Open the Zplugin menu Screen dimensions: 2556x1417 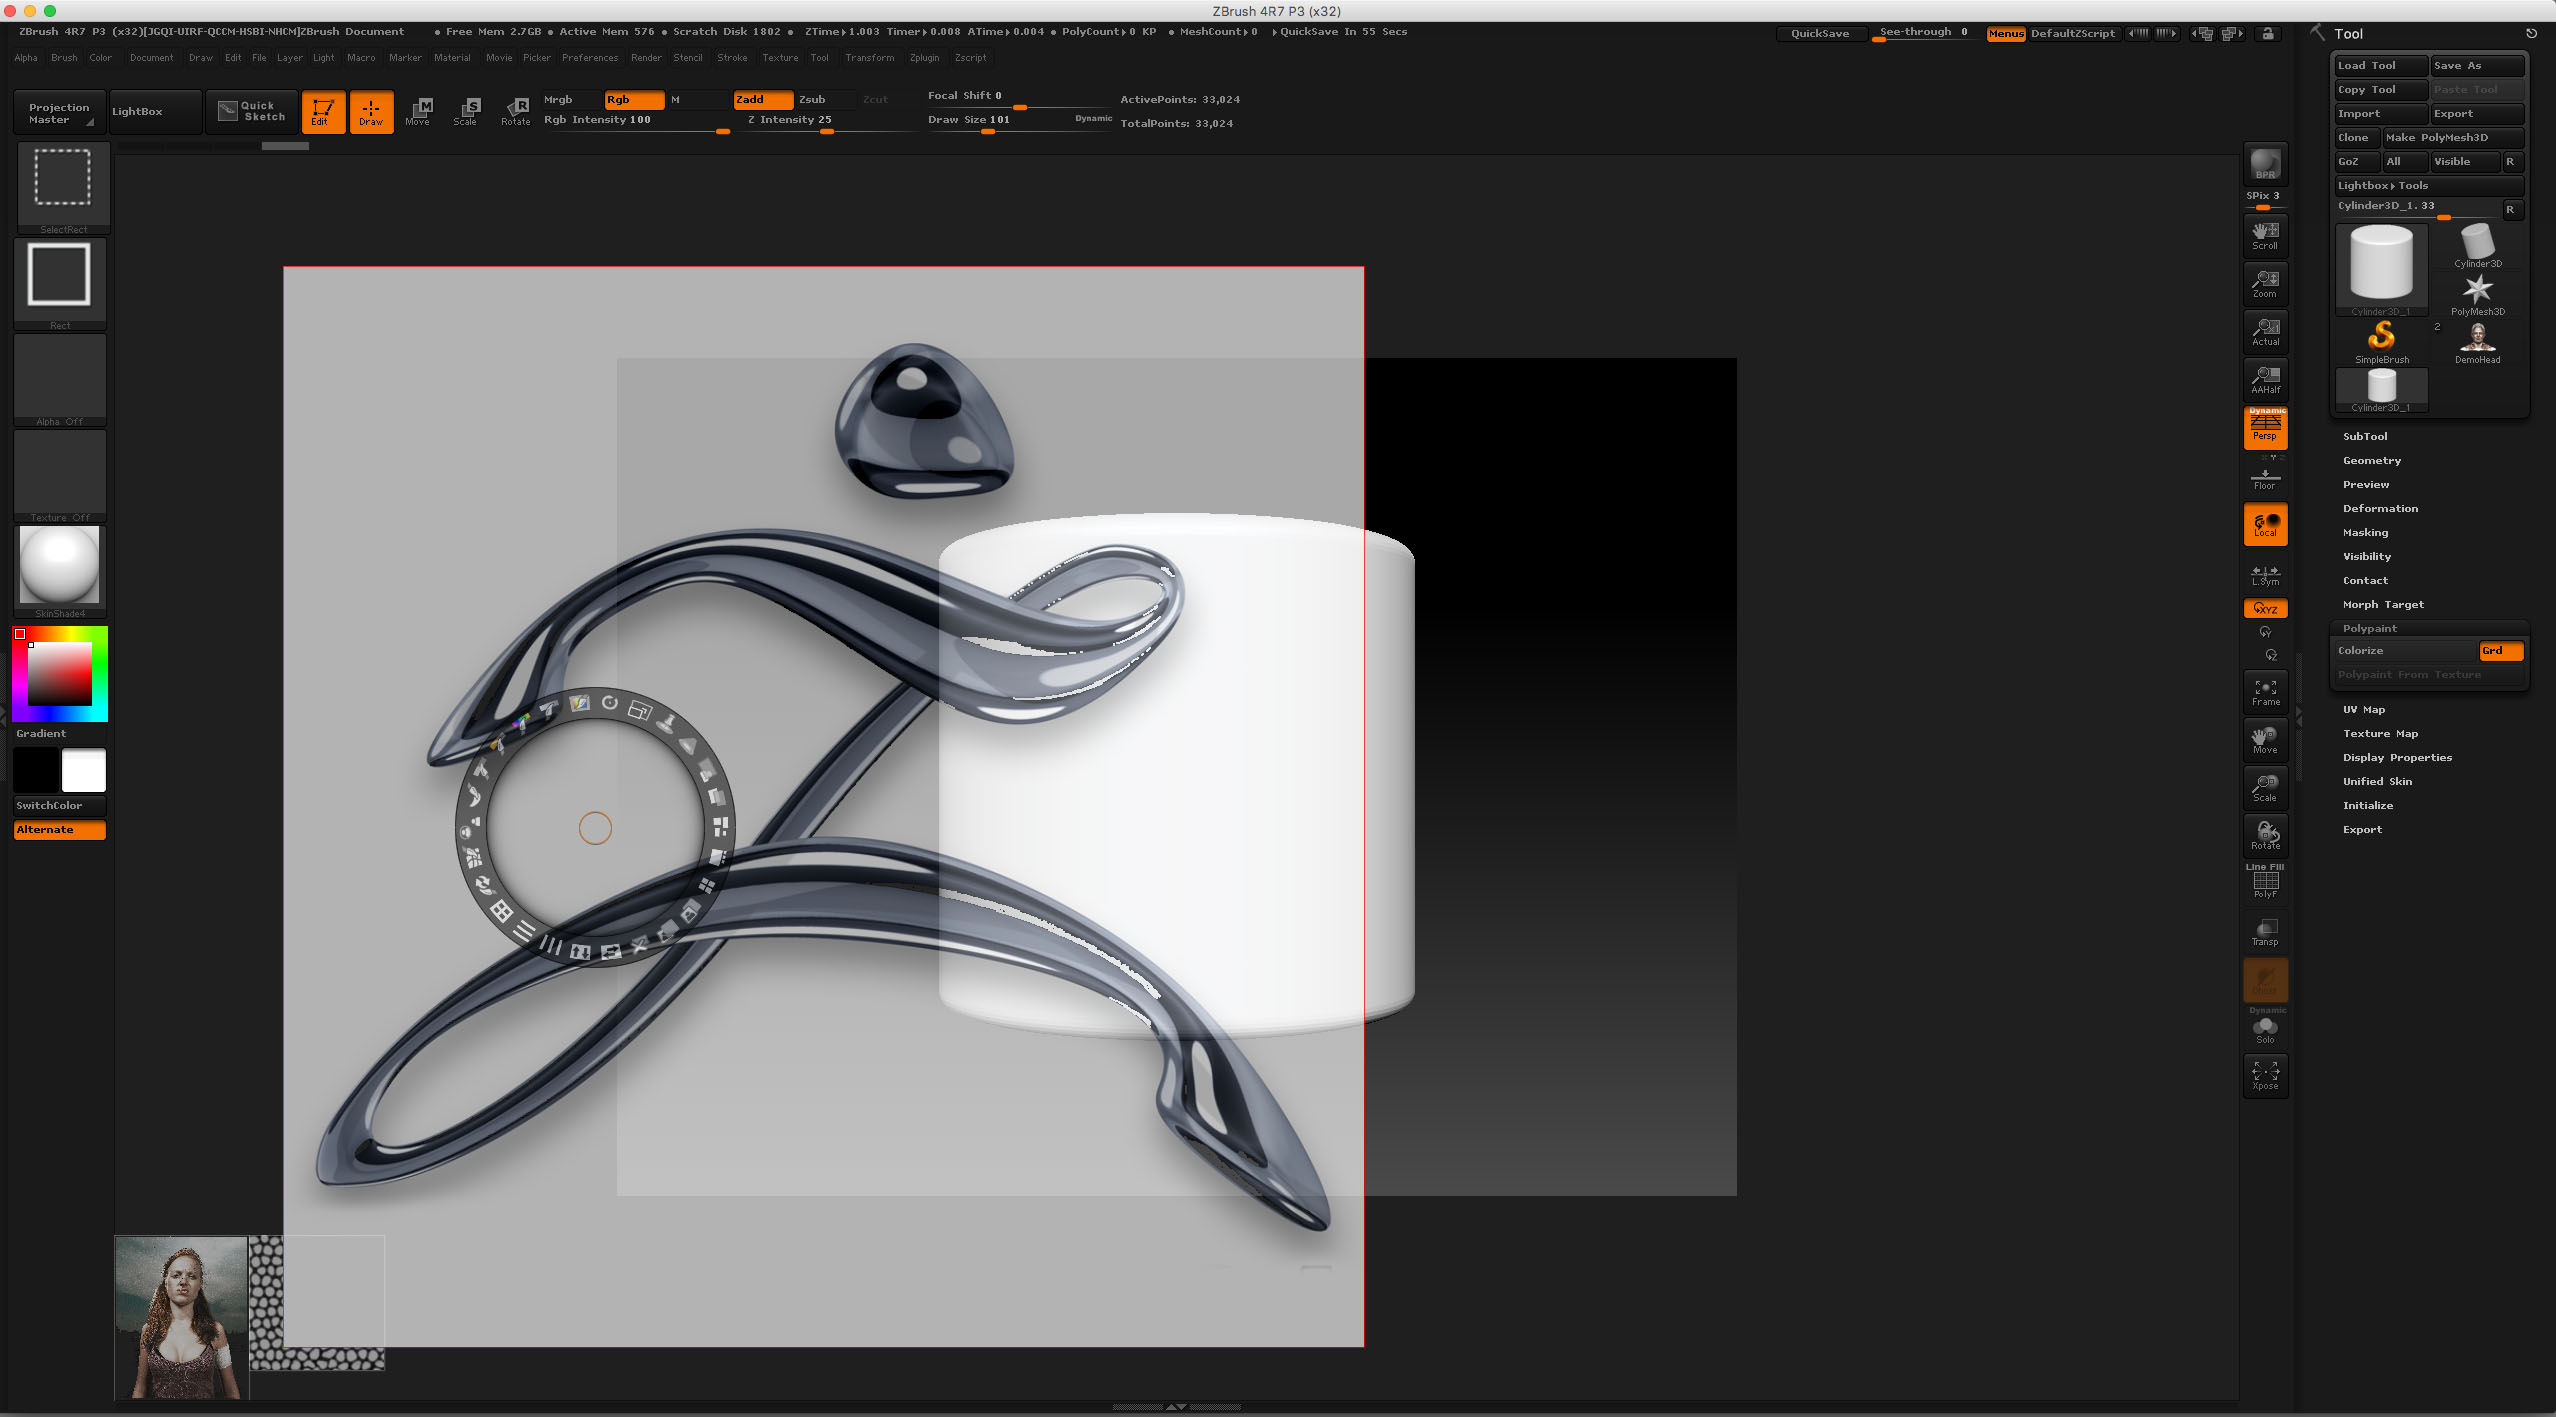(x=923, y=57)
